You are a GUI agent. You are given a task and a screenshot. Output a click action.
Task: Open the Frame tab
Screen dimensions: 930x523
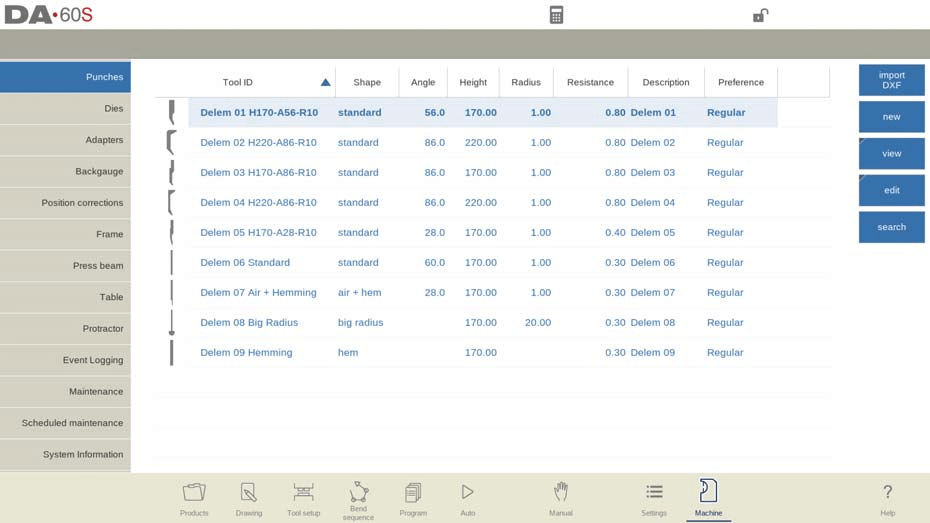pos(65,234)
